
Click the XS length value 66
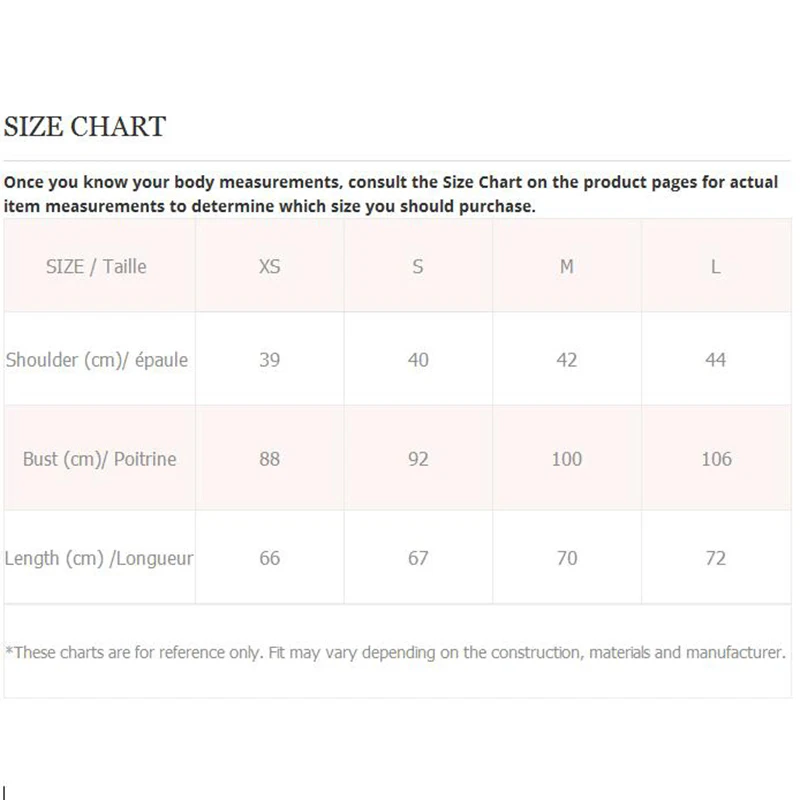click(x=270, y=558)
